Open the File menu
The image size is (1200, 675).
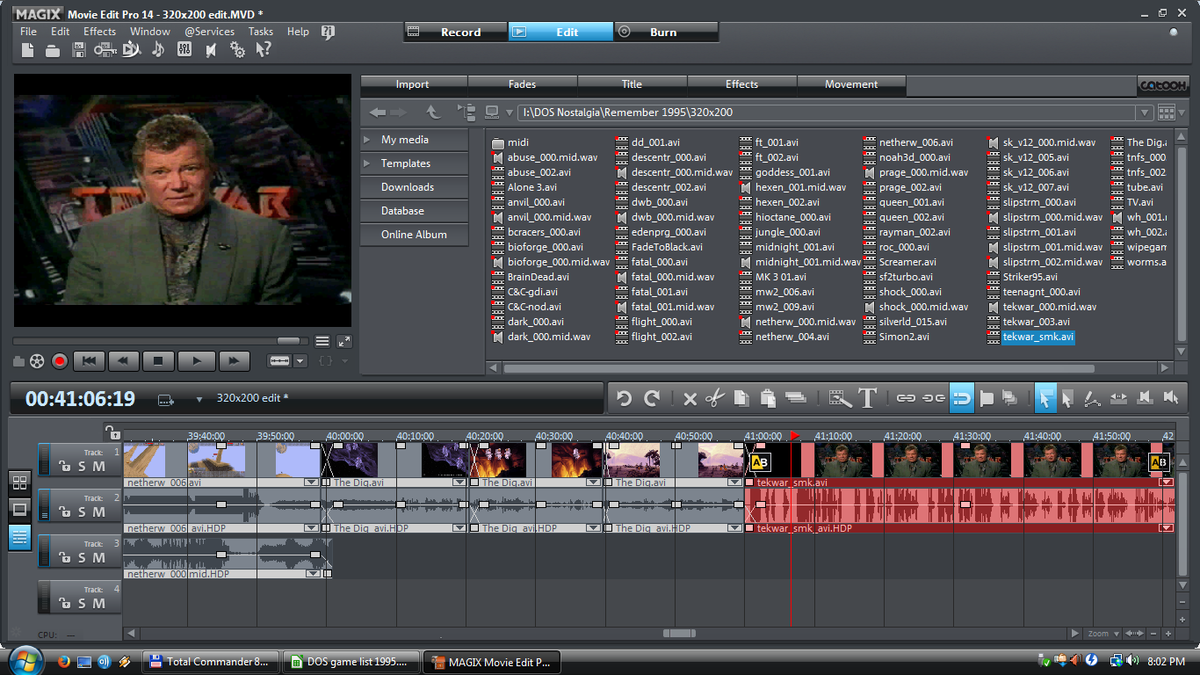pyautogui.click(x=28, y=31)
